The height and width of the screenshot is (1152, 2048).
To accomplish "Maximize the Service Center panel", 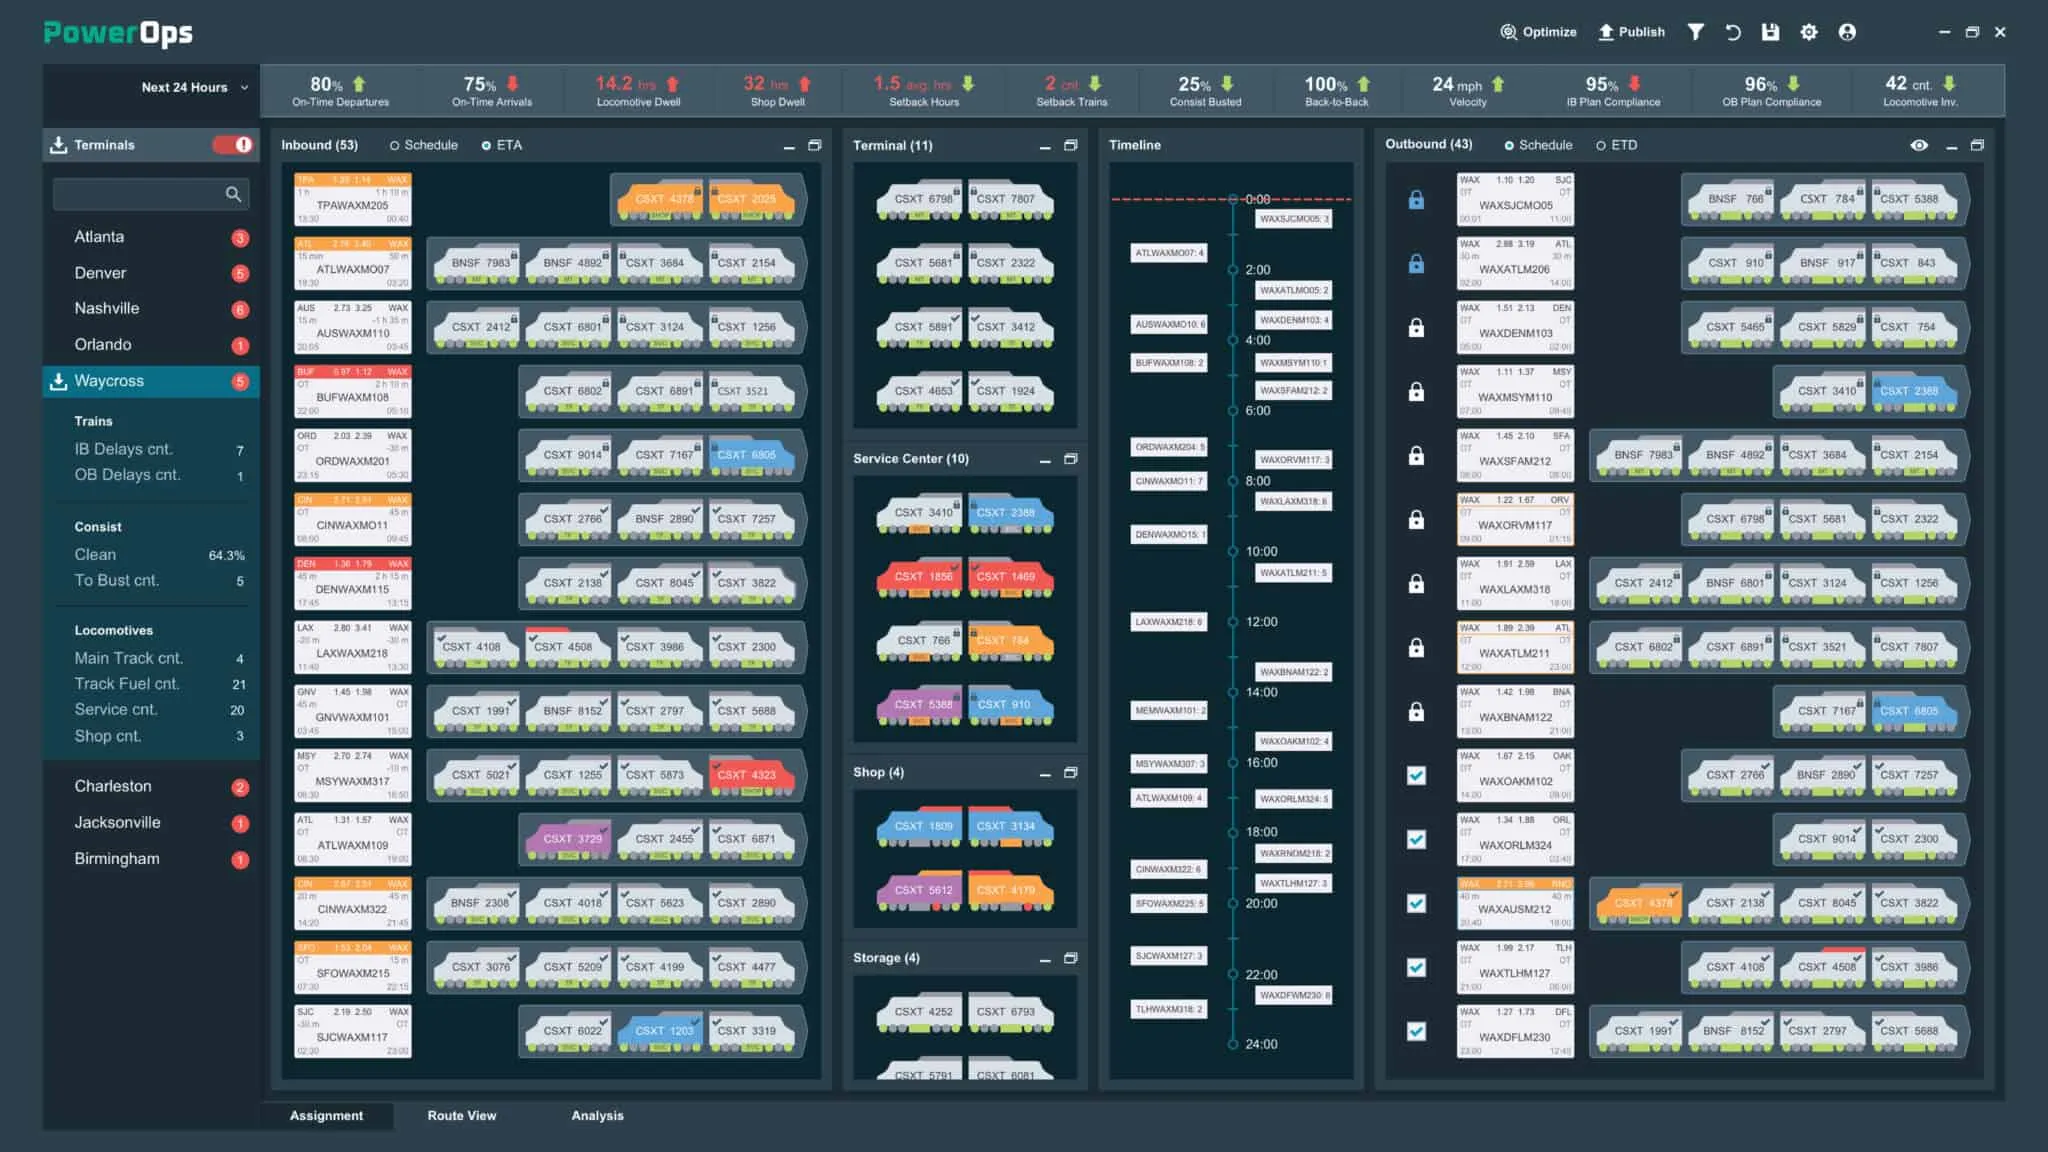I will coord(1071,459).
